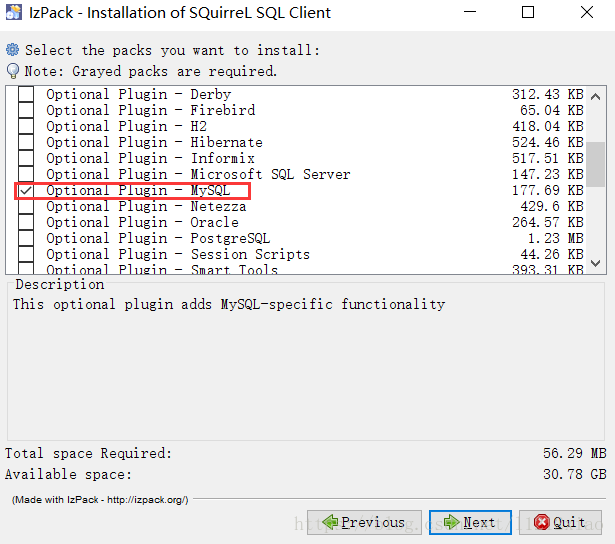Viewport: 615px width, 544px height.
Task: Click the pack list scrollbar thumb
Action: (595, 164)
